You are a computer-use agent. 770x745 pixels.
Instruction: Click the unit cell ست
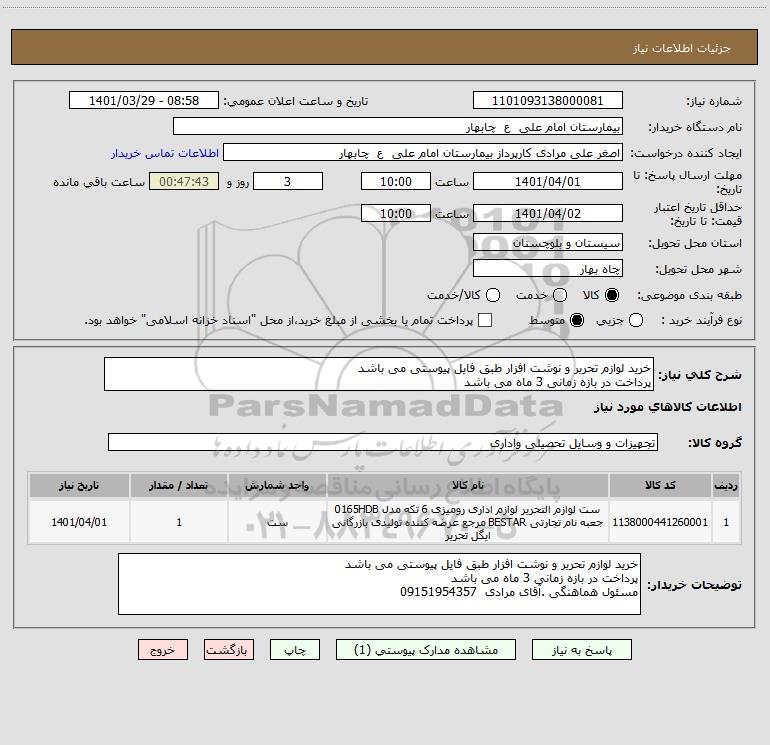coord(277,522)
